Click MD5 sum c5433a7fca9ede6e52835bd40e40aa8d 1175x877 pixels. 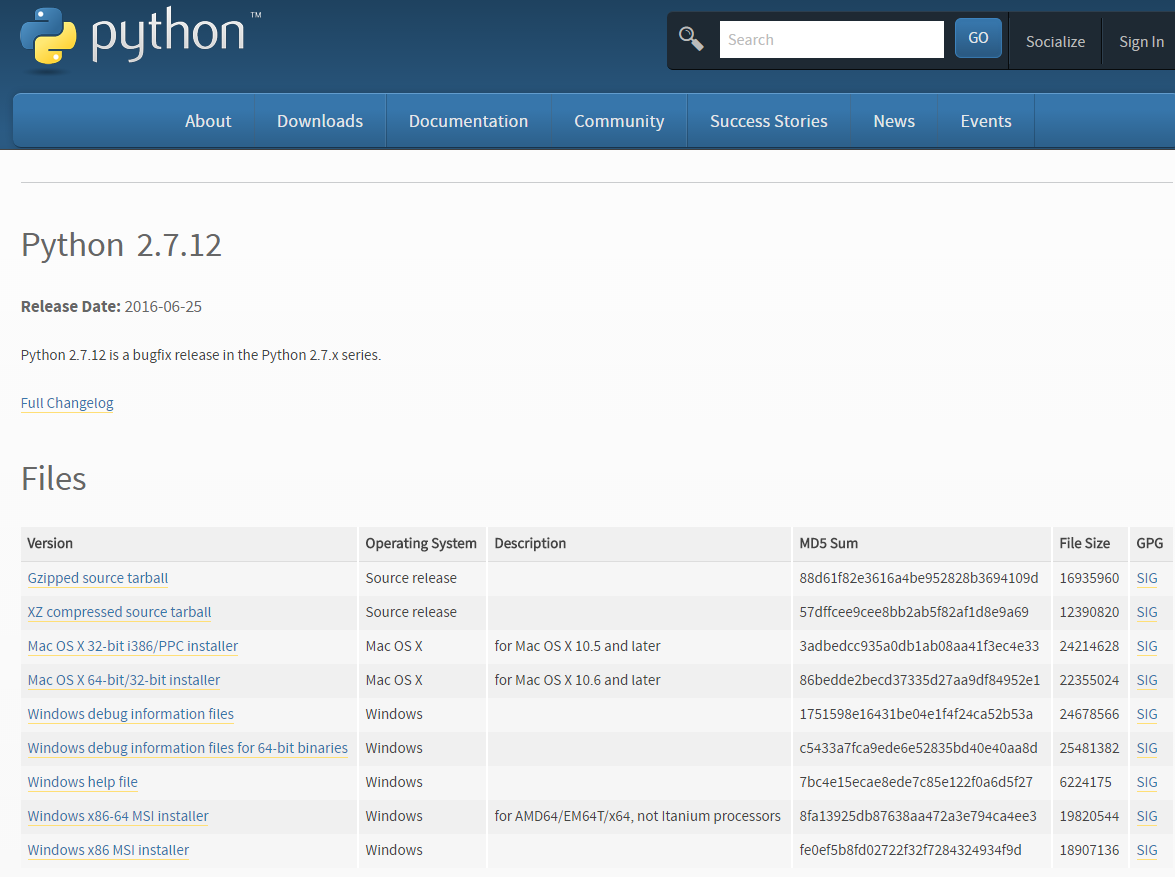click(x=918, y=747)
